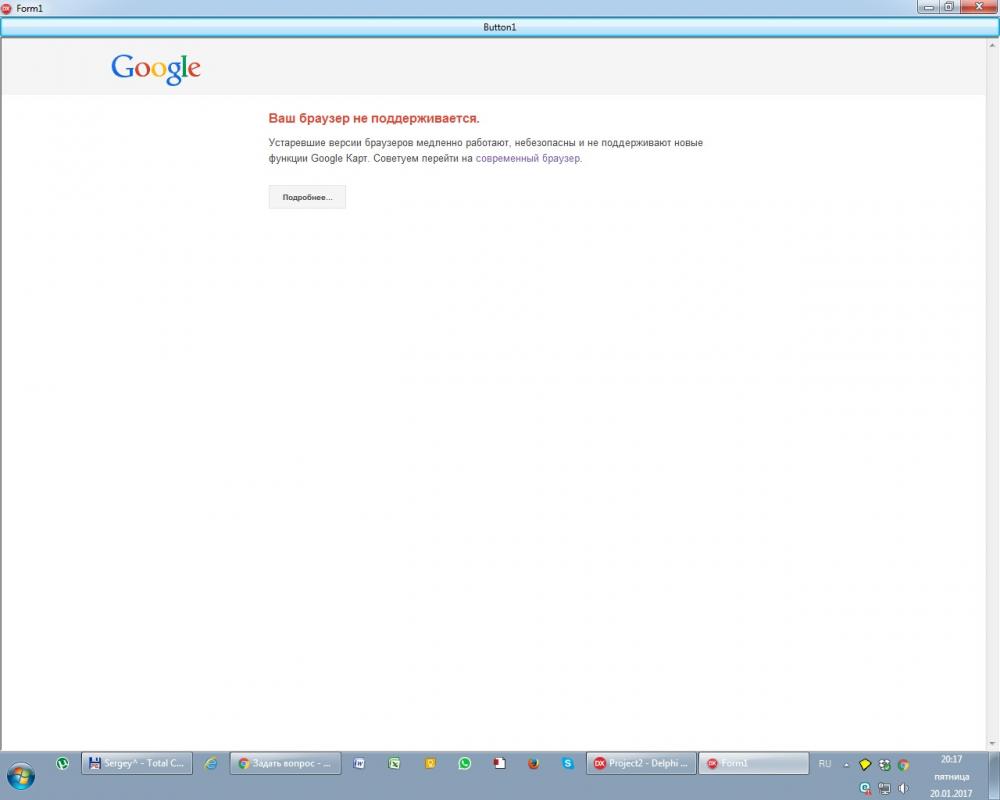
Task: Open Microsoft Word from taskbar
Action: coord(360,763)
